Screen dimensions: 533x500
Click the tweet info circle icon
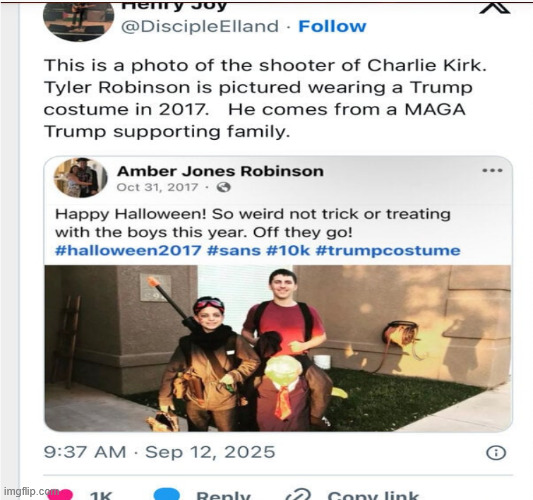pos(496,453)
